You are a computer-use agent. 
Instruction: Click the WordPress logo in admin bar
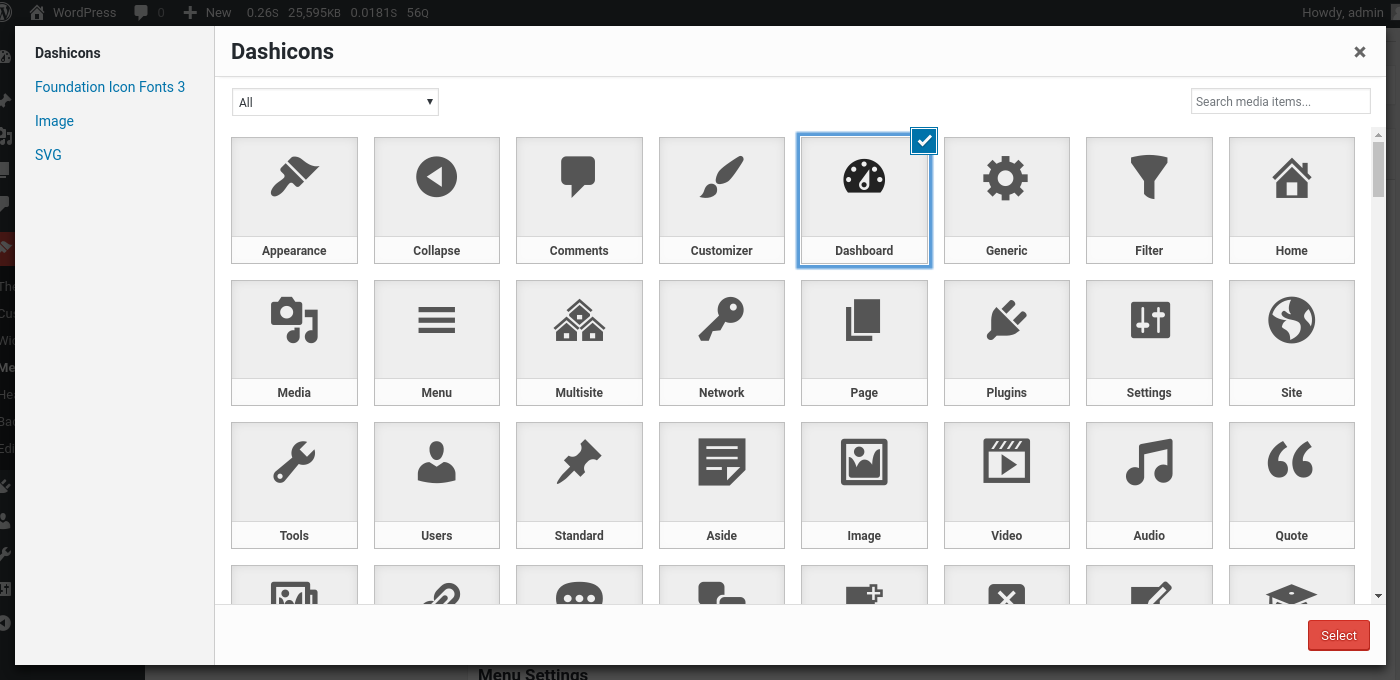click(5, 13)
